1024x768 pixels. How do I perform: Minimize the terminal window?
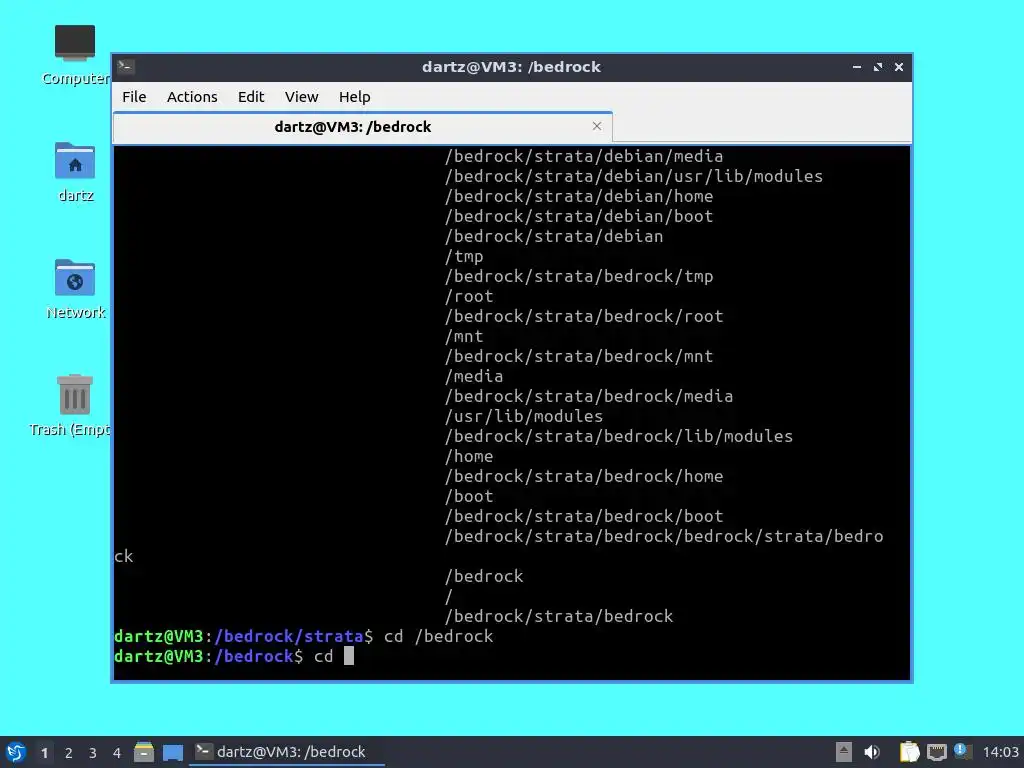point(857,67)
